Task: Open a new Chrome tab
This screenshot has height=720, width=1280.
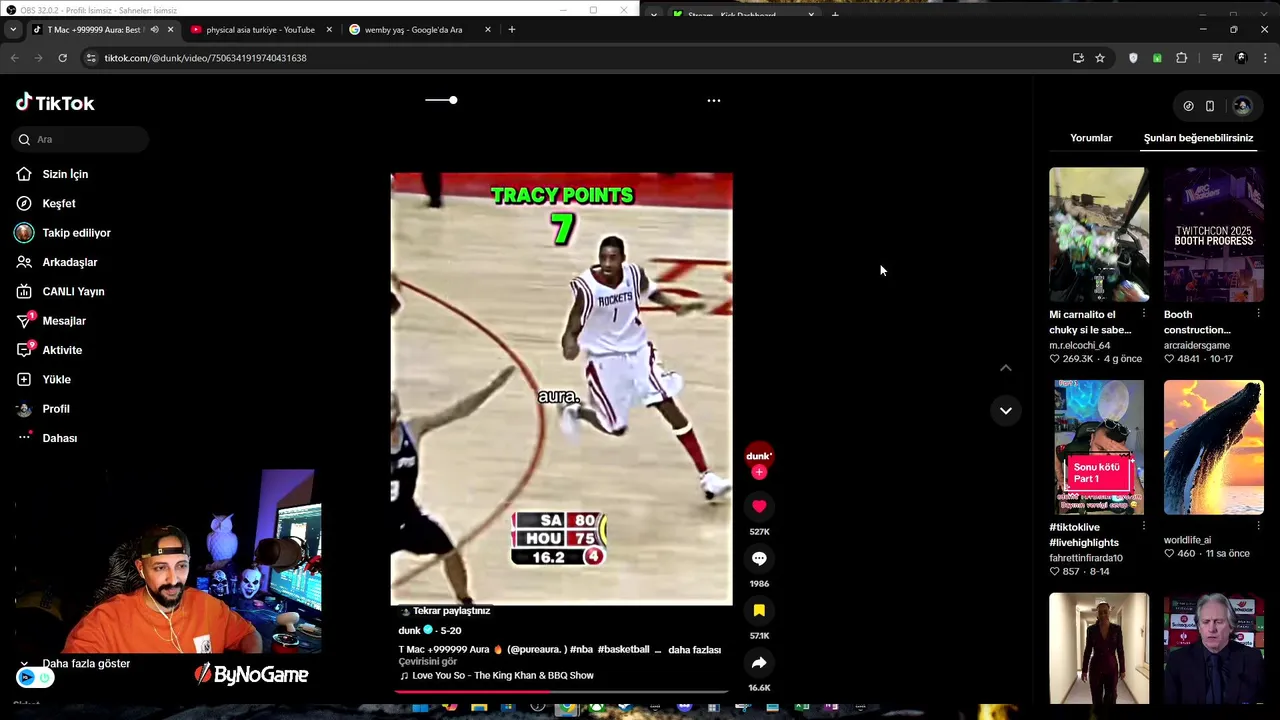Action: pos(511,30)
